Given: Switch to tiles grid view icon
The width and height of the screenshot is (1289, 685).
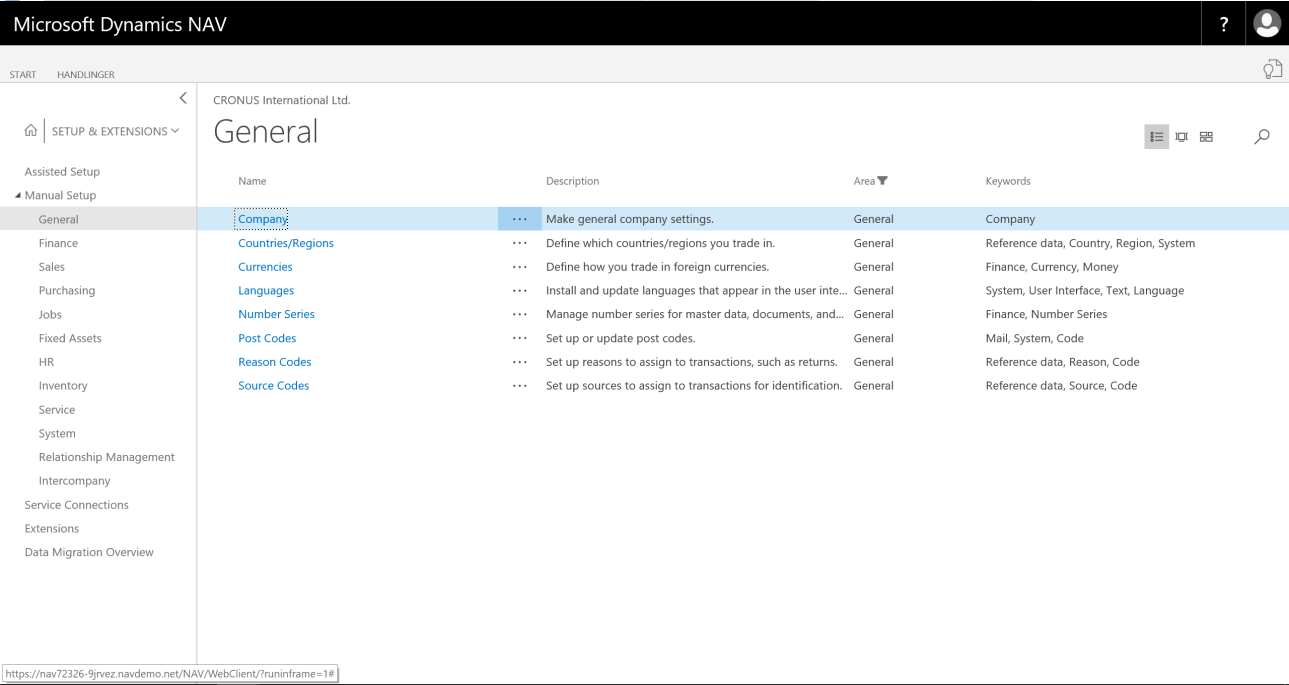Looking at the screenshot, I should tap(1206, 137).
